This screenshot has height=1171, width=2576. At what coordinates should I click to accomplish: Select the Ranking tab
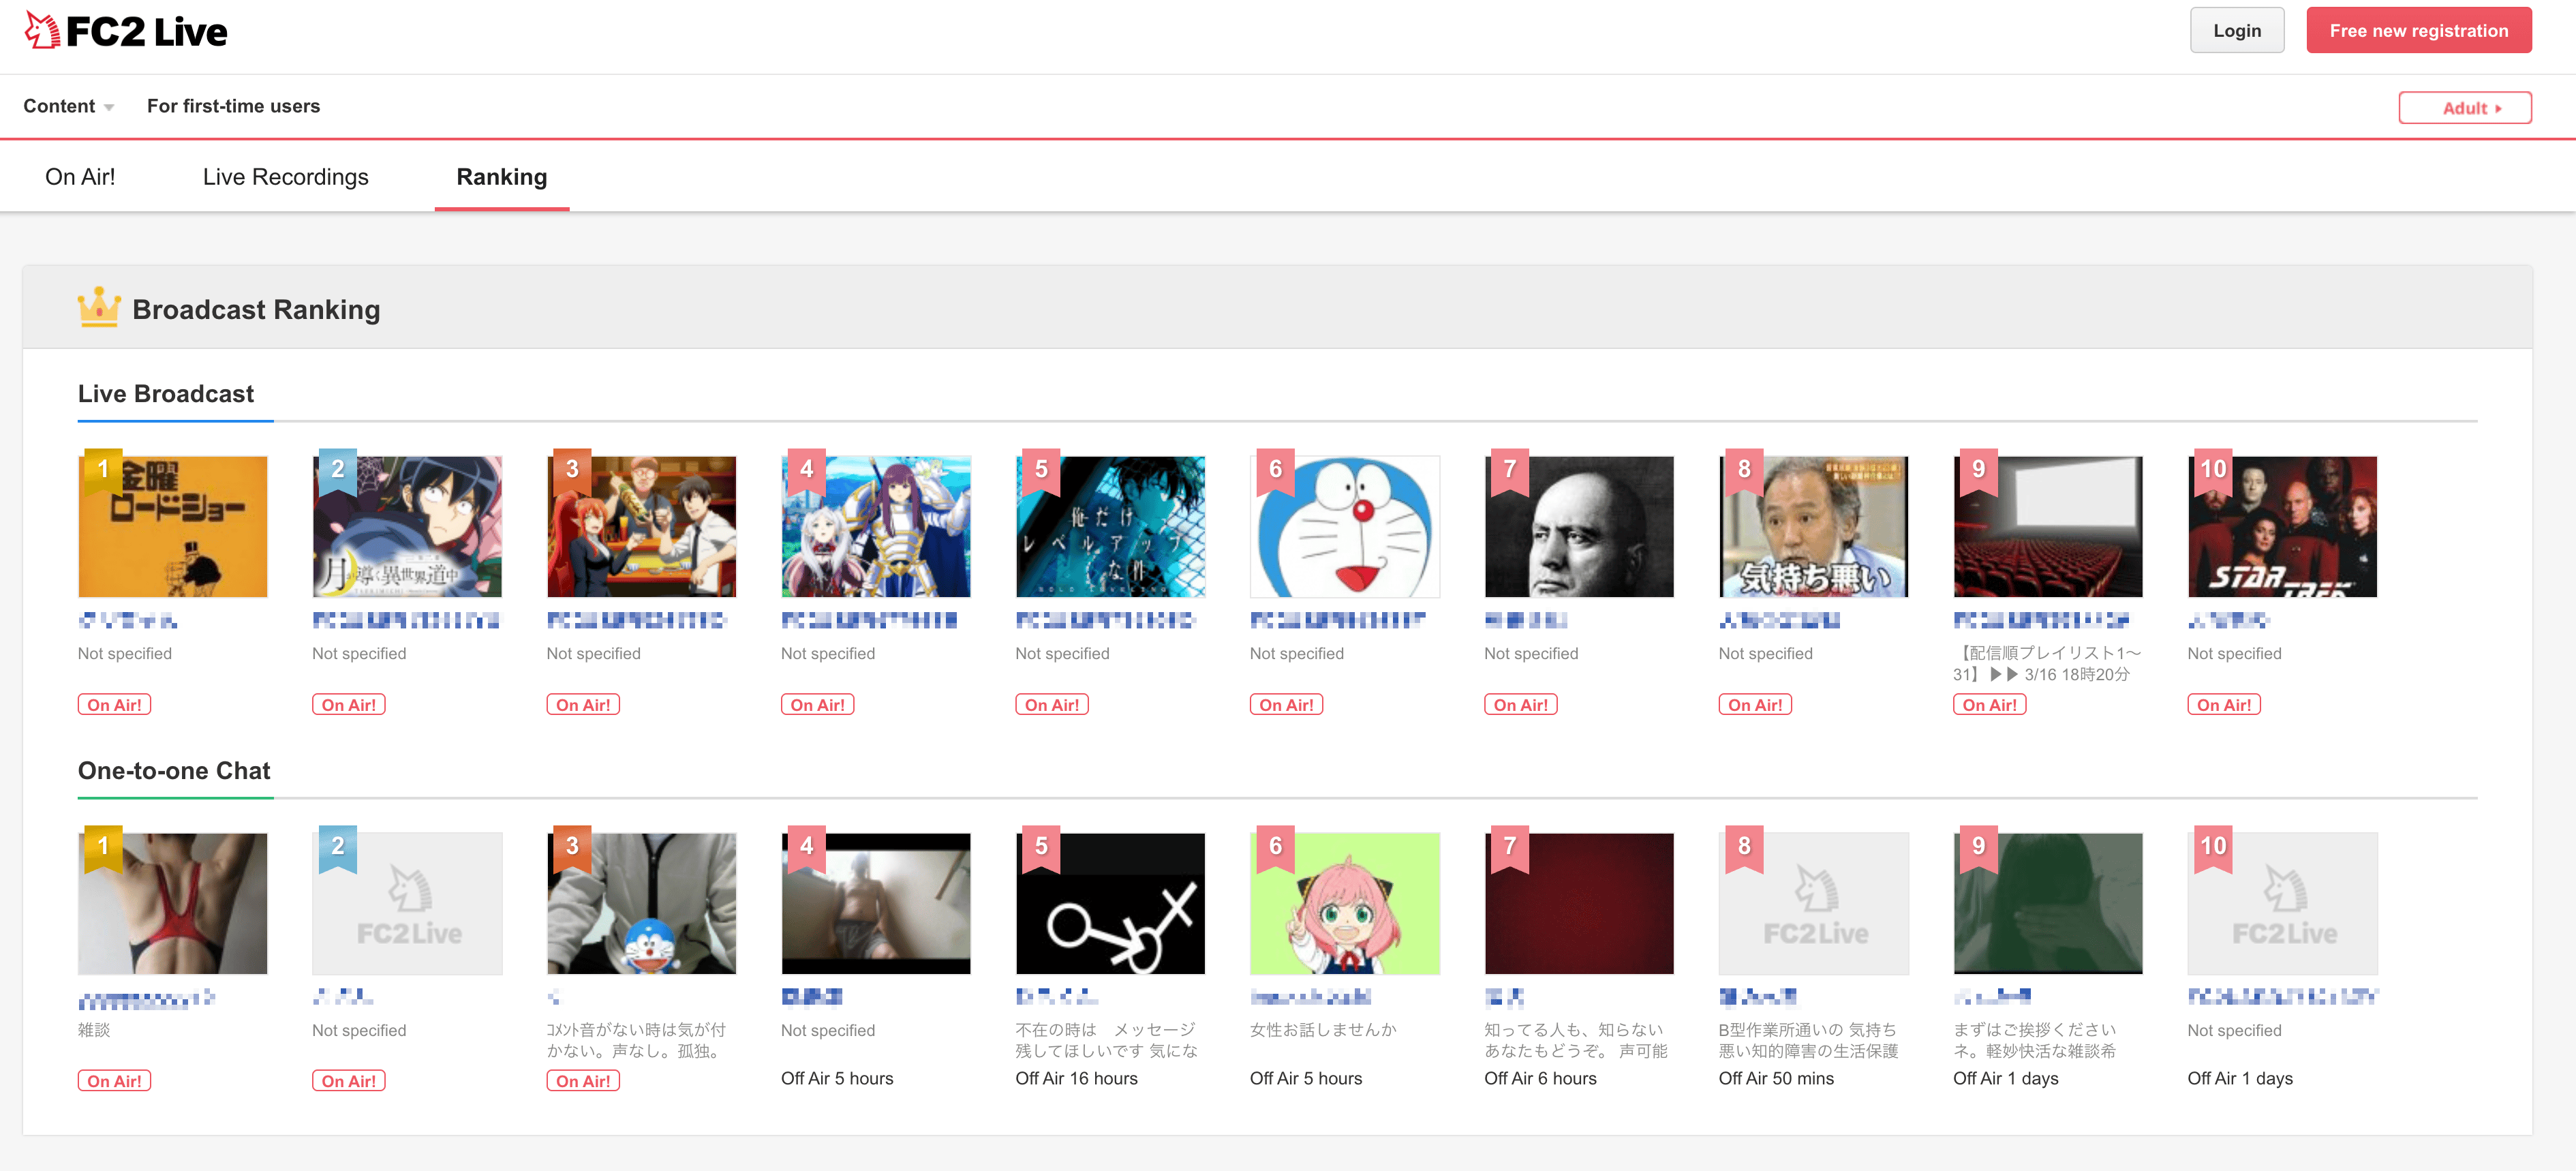point(501,177)
